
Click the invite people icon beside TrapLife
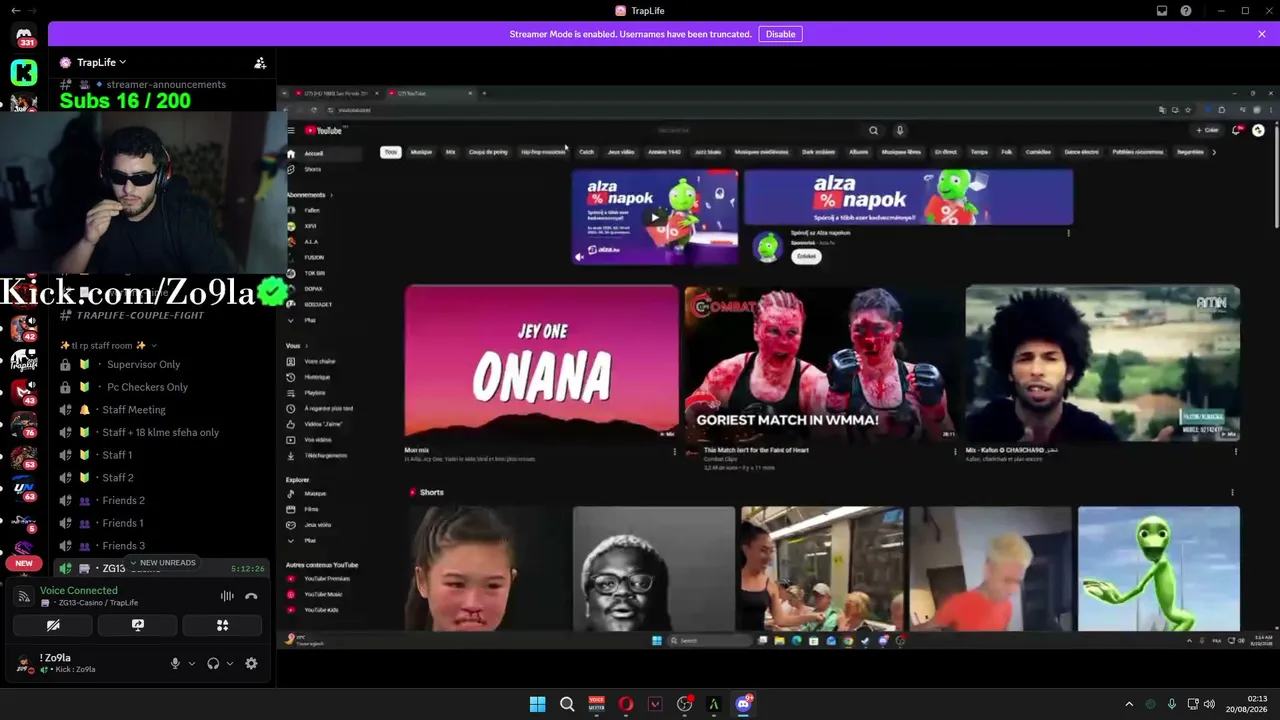[260, 63]
